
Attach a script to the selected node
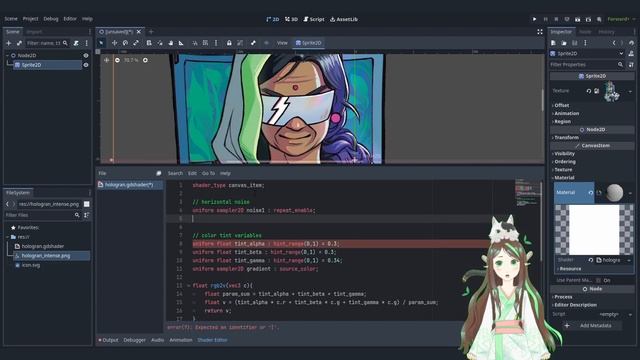(76, 43)
